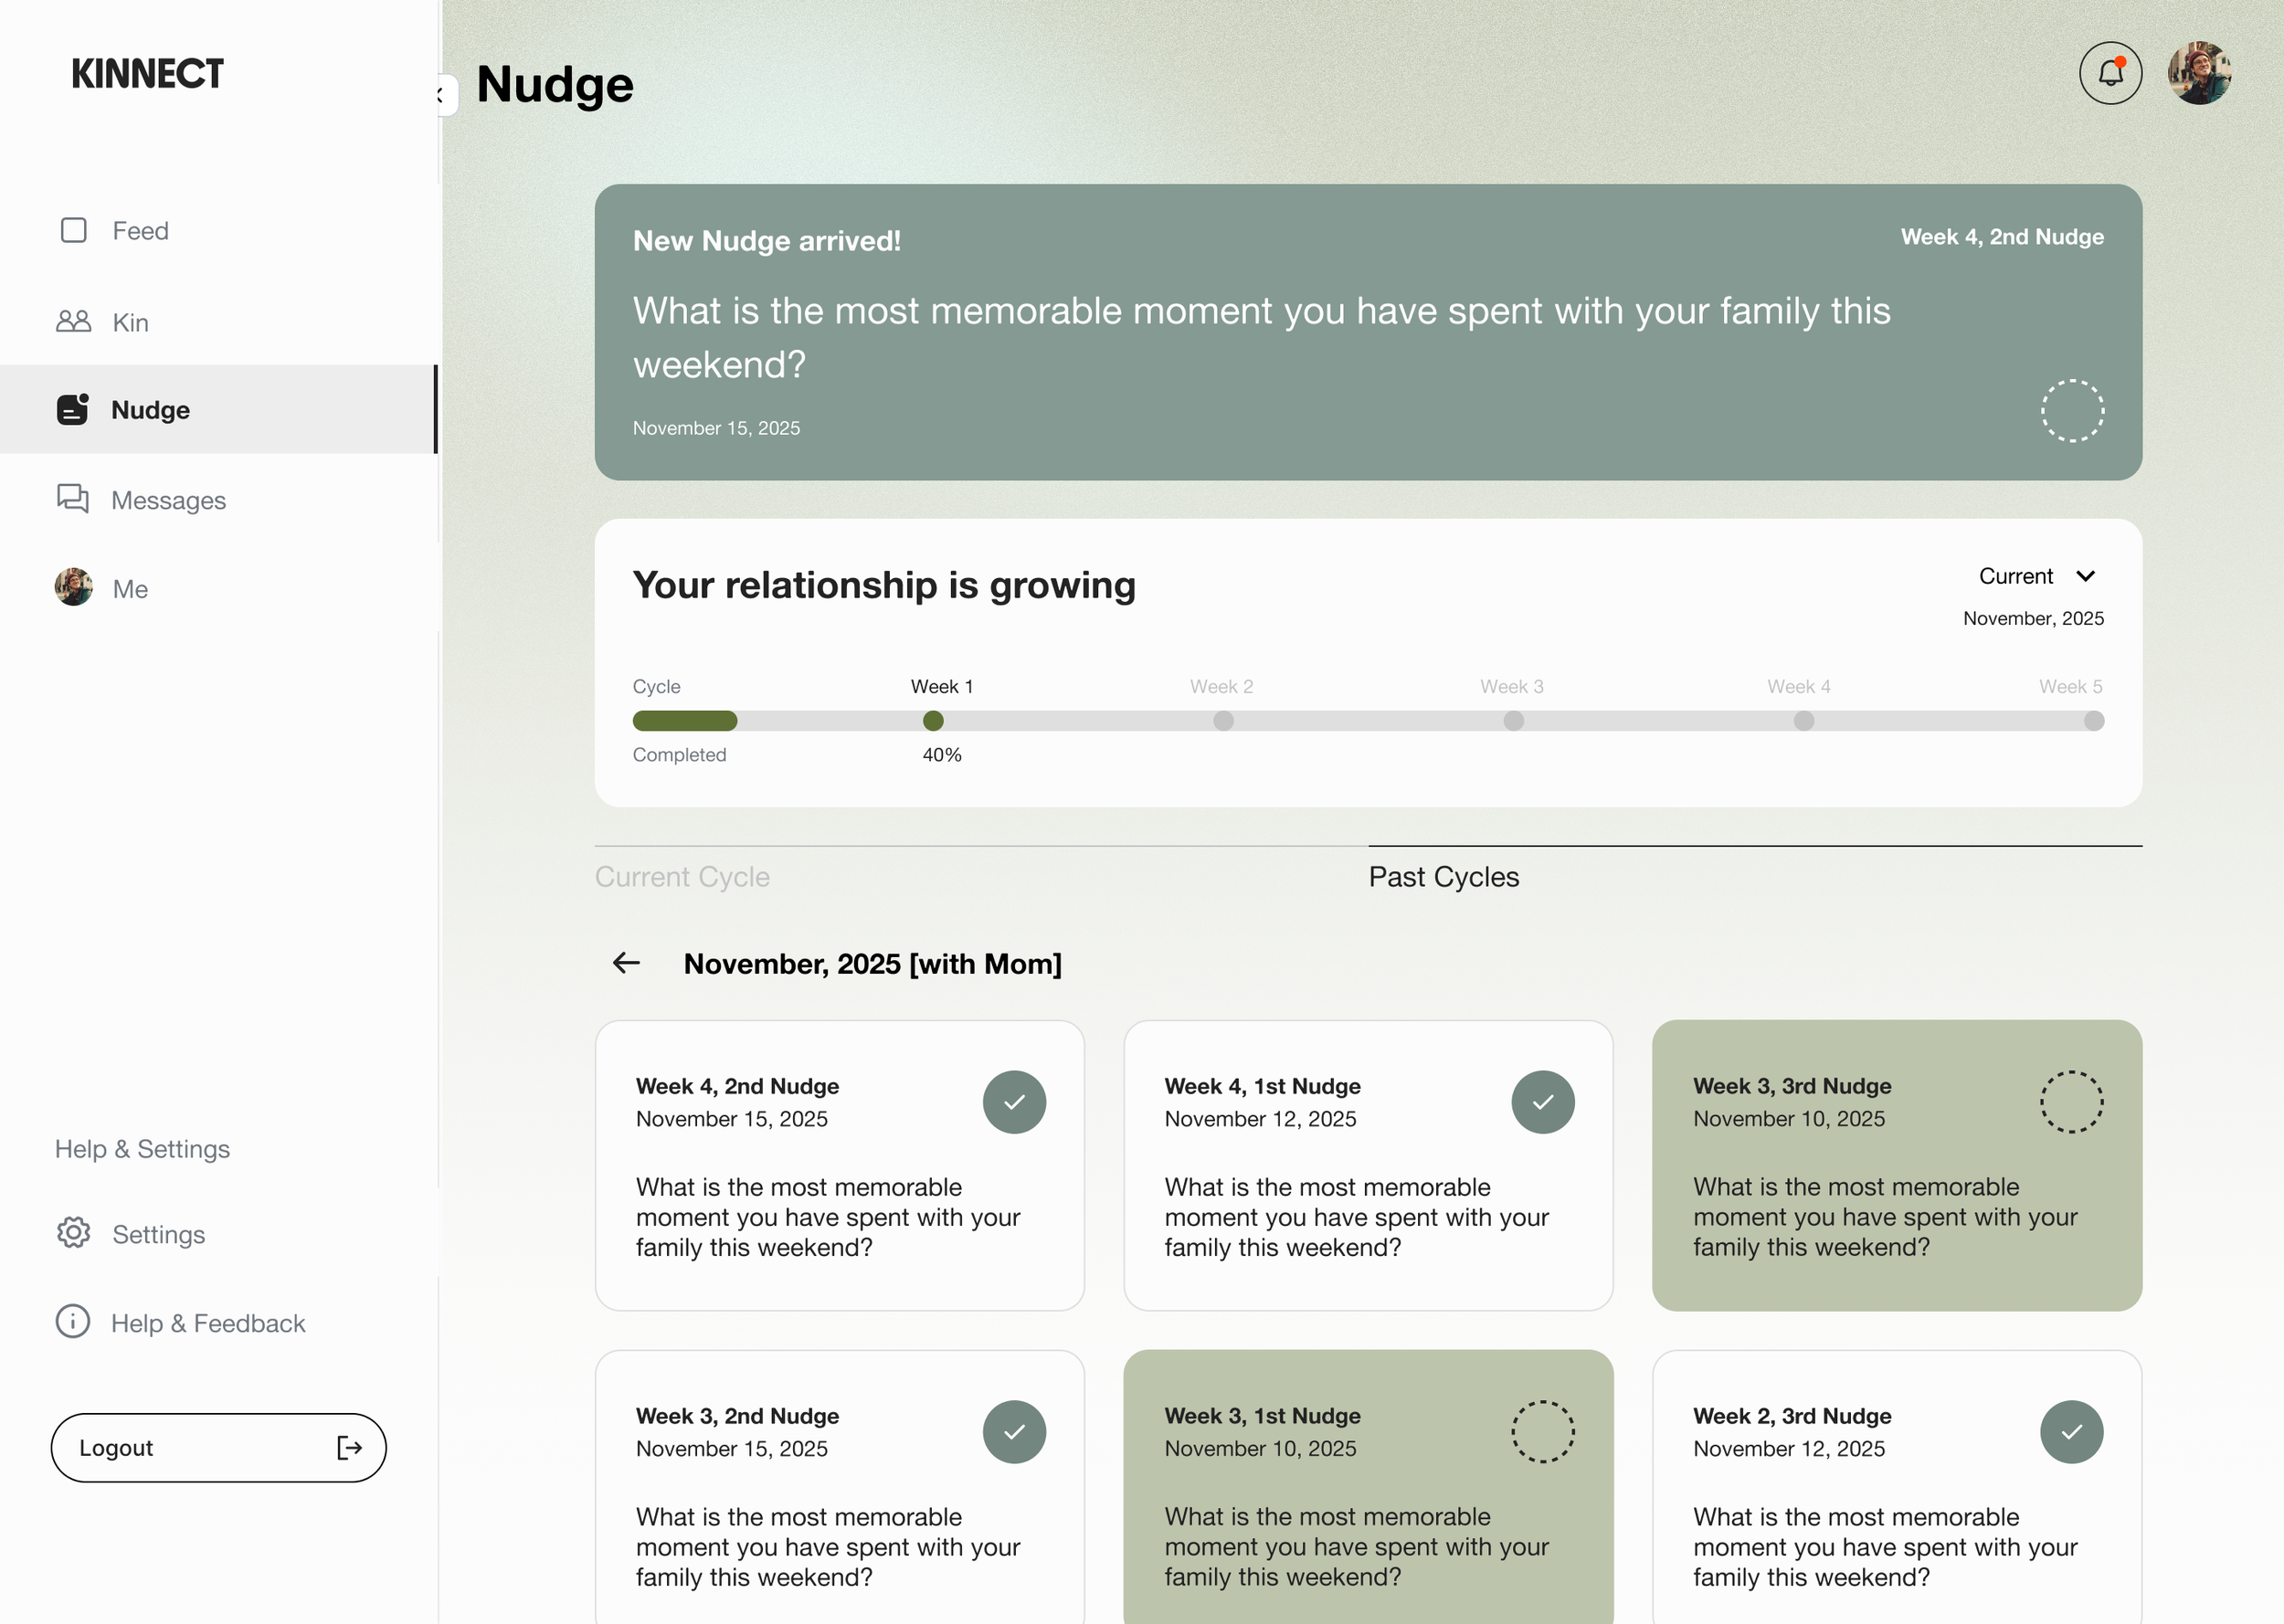Click the Settings gear icon
2284x1624 pixels.
click(x=73, y=1233)
